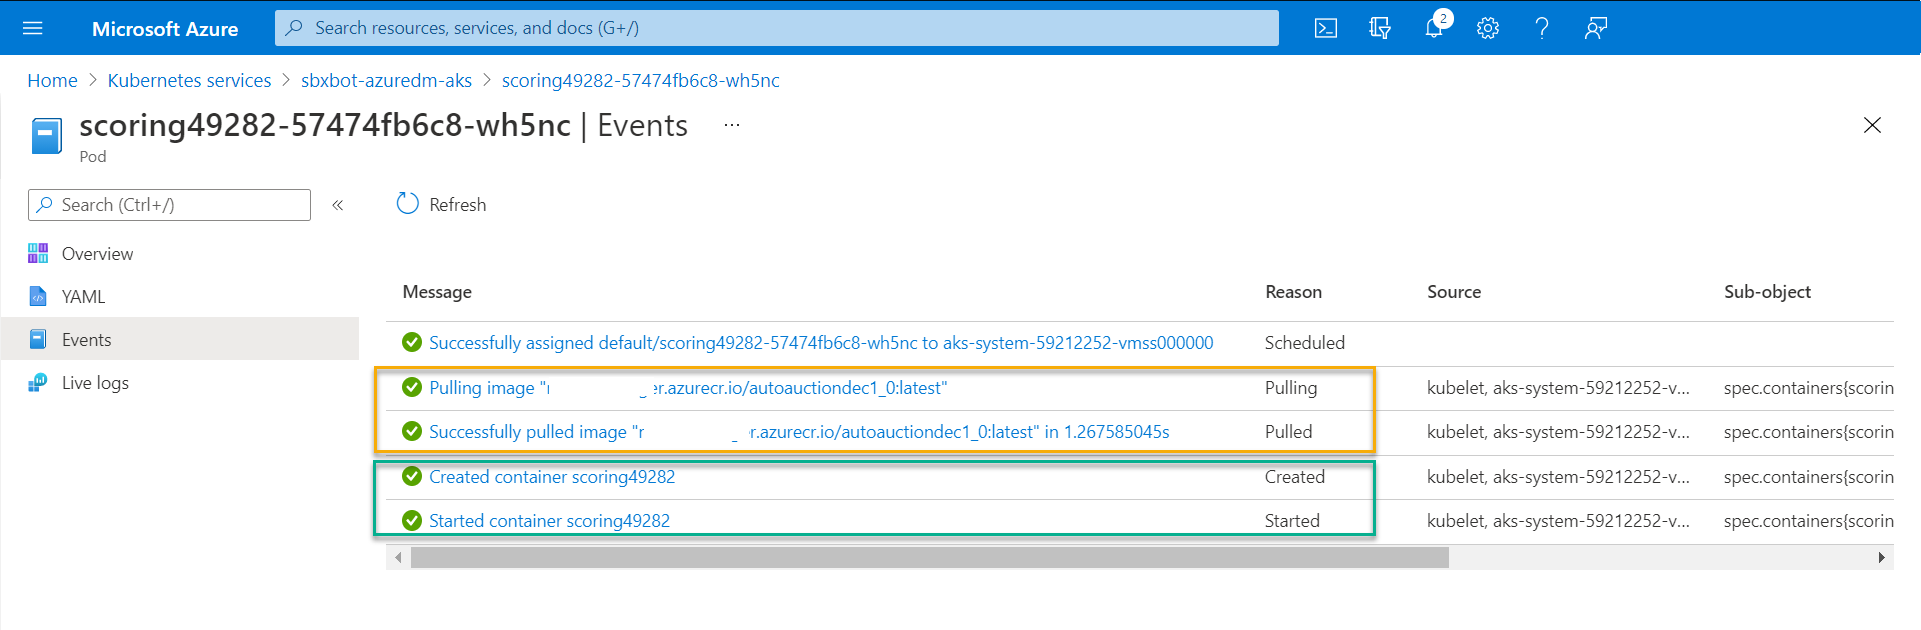Select Overview in the pod menu
The height and width of the screenshot is (630, 1921).
click(x=97, y=254)
